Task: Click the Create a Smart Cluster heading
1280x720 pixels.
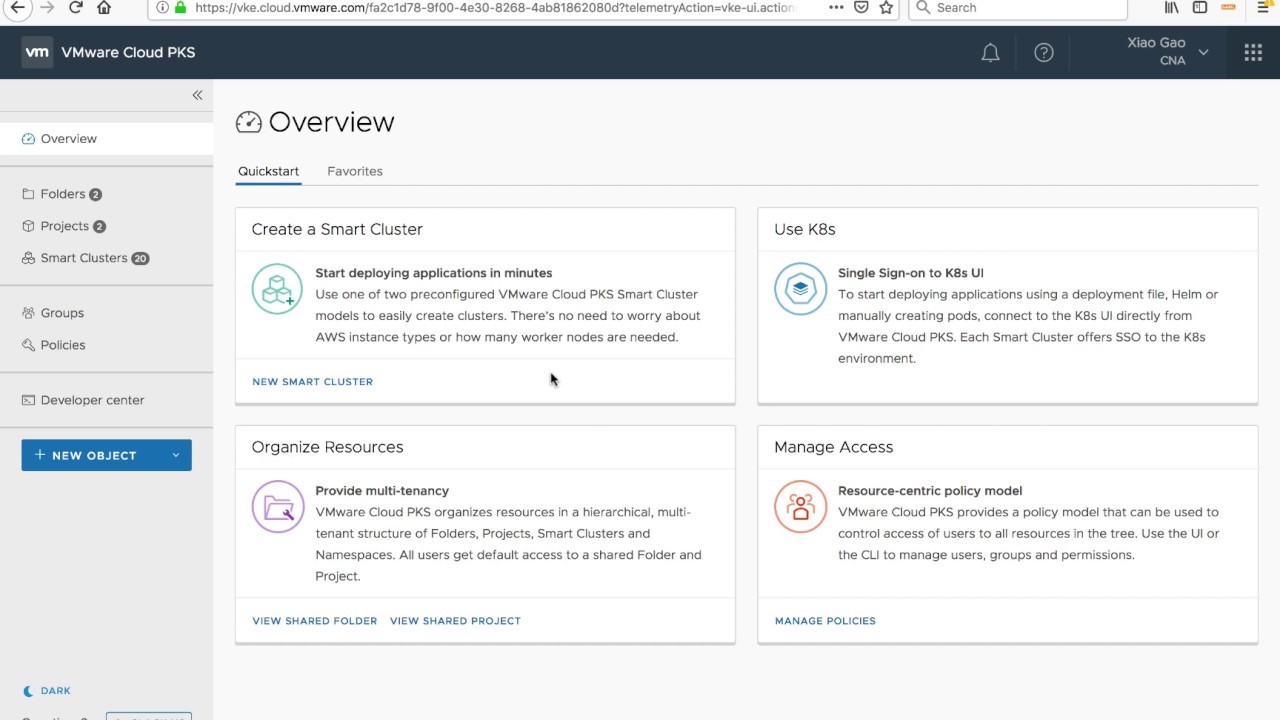Action: tap(337, 229)
